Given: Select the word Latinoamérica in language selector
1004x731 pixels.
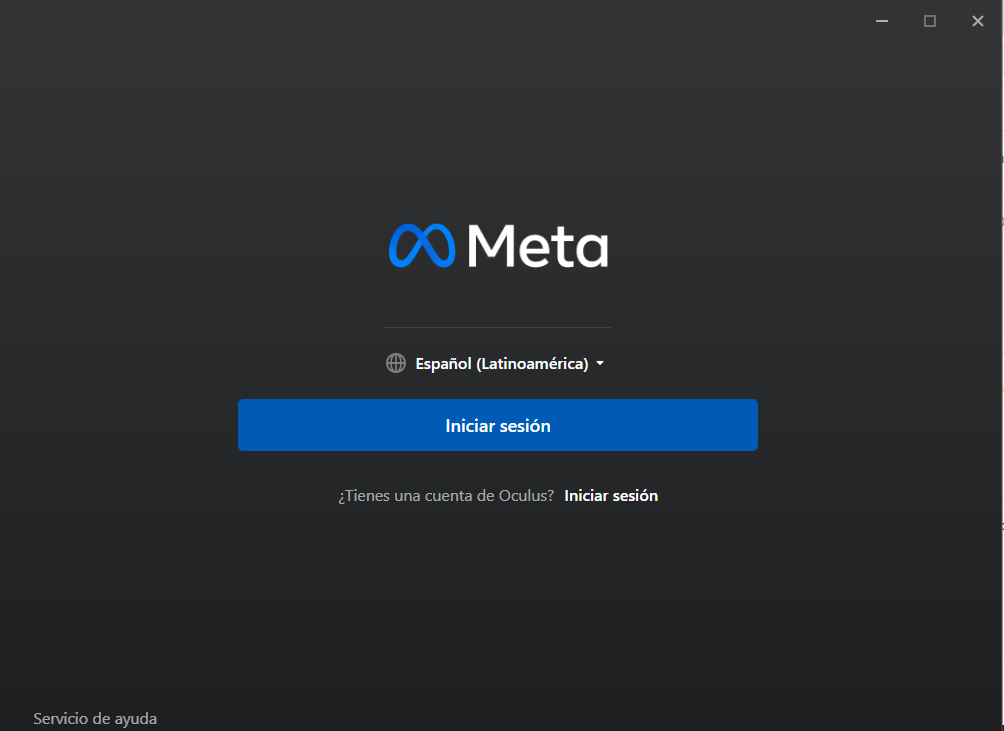Looking at the screenshot, I should point(532,364).
